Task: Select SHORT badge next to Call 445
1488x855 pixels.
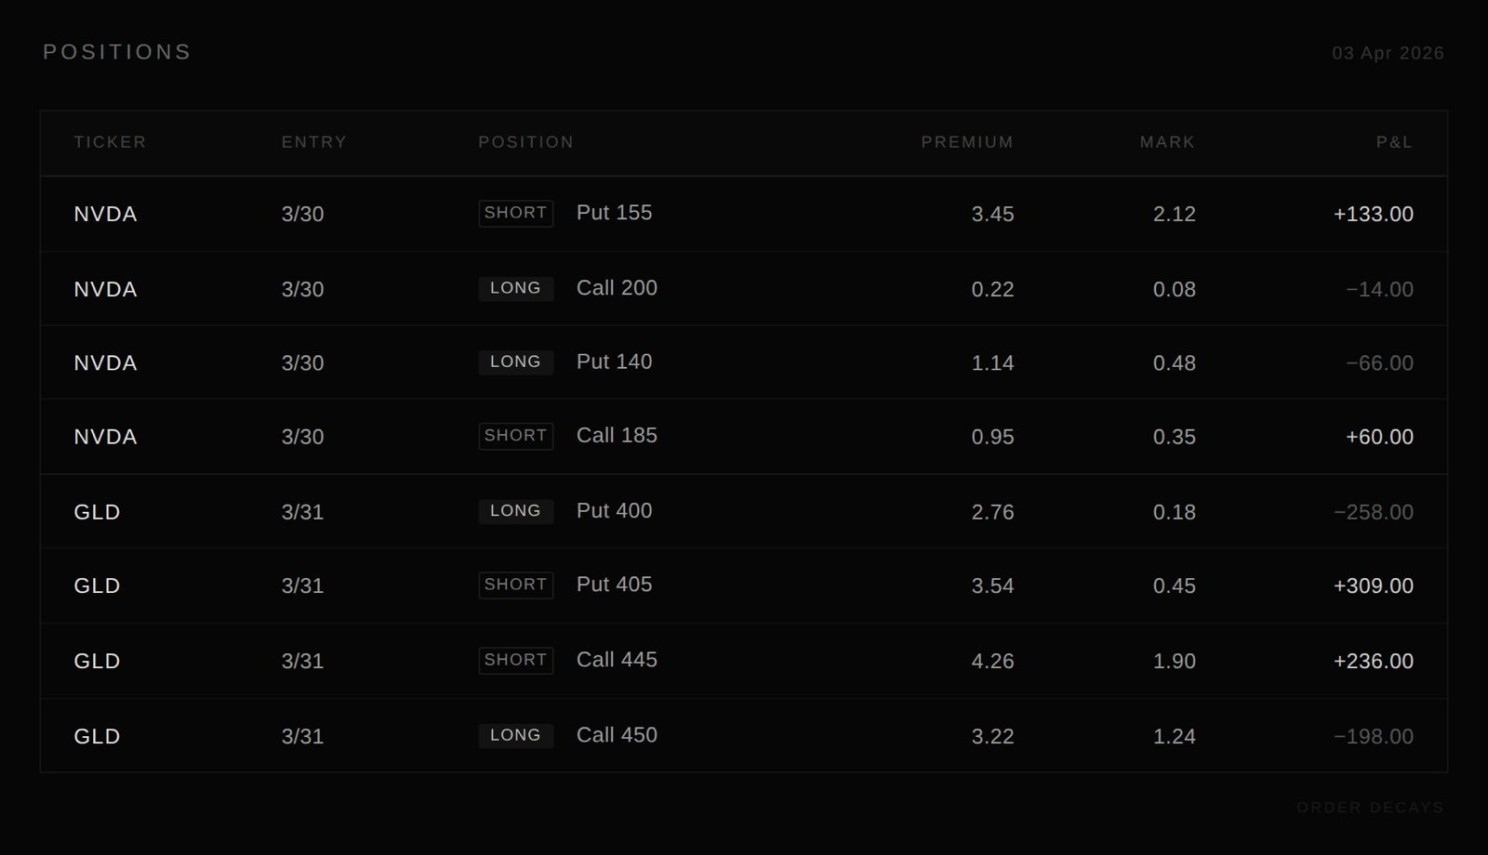Action: pos(516,660)
